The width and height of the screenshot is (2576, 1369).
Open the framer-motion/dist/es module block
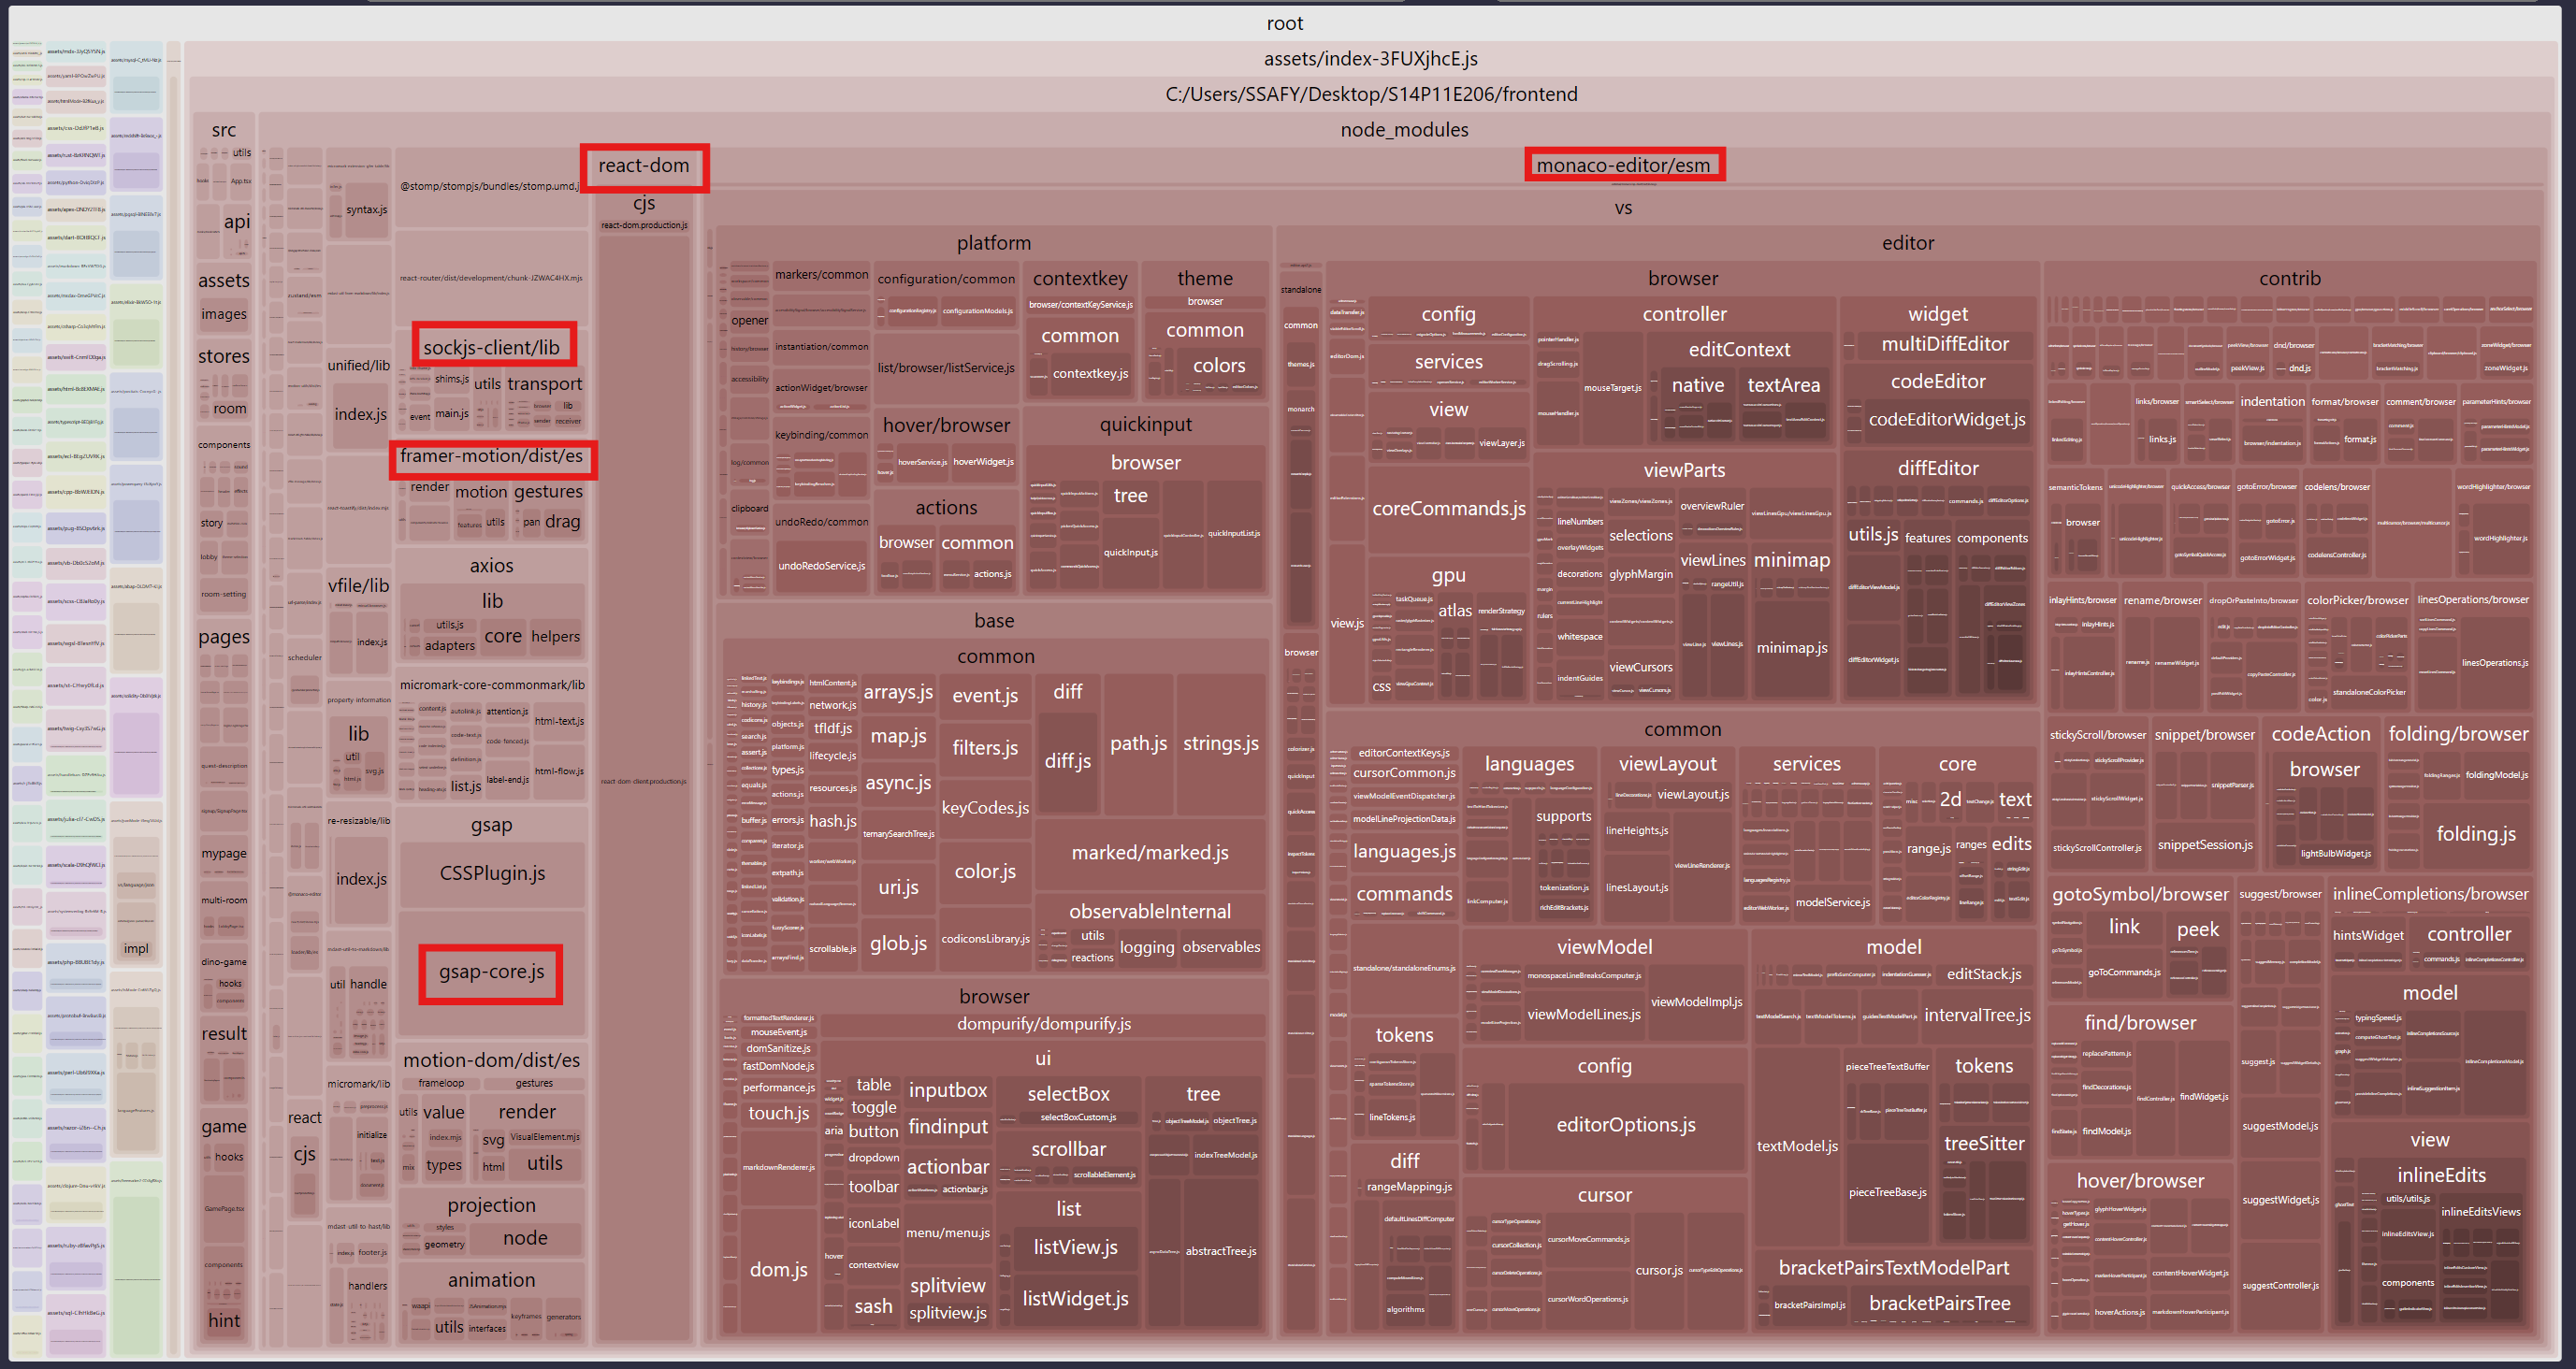(x=491, y=456)
